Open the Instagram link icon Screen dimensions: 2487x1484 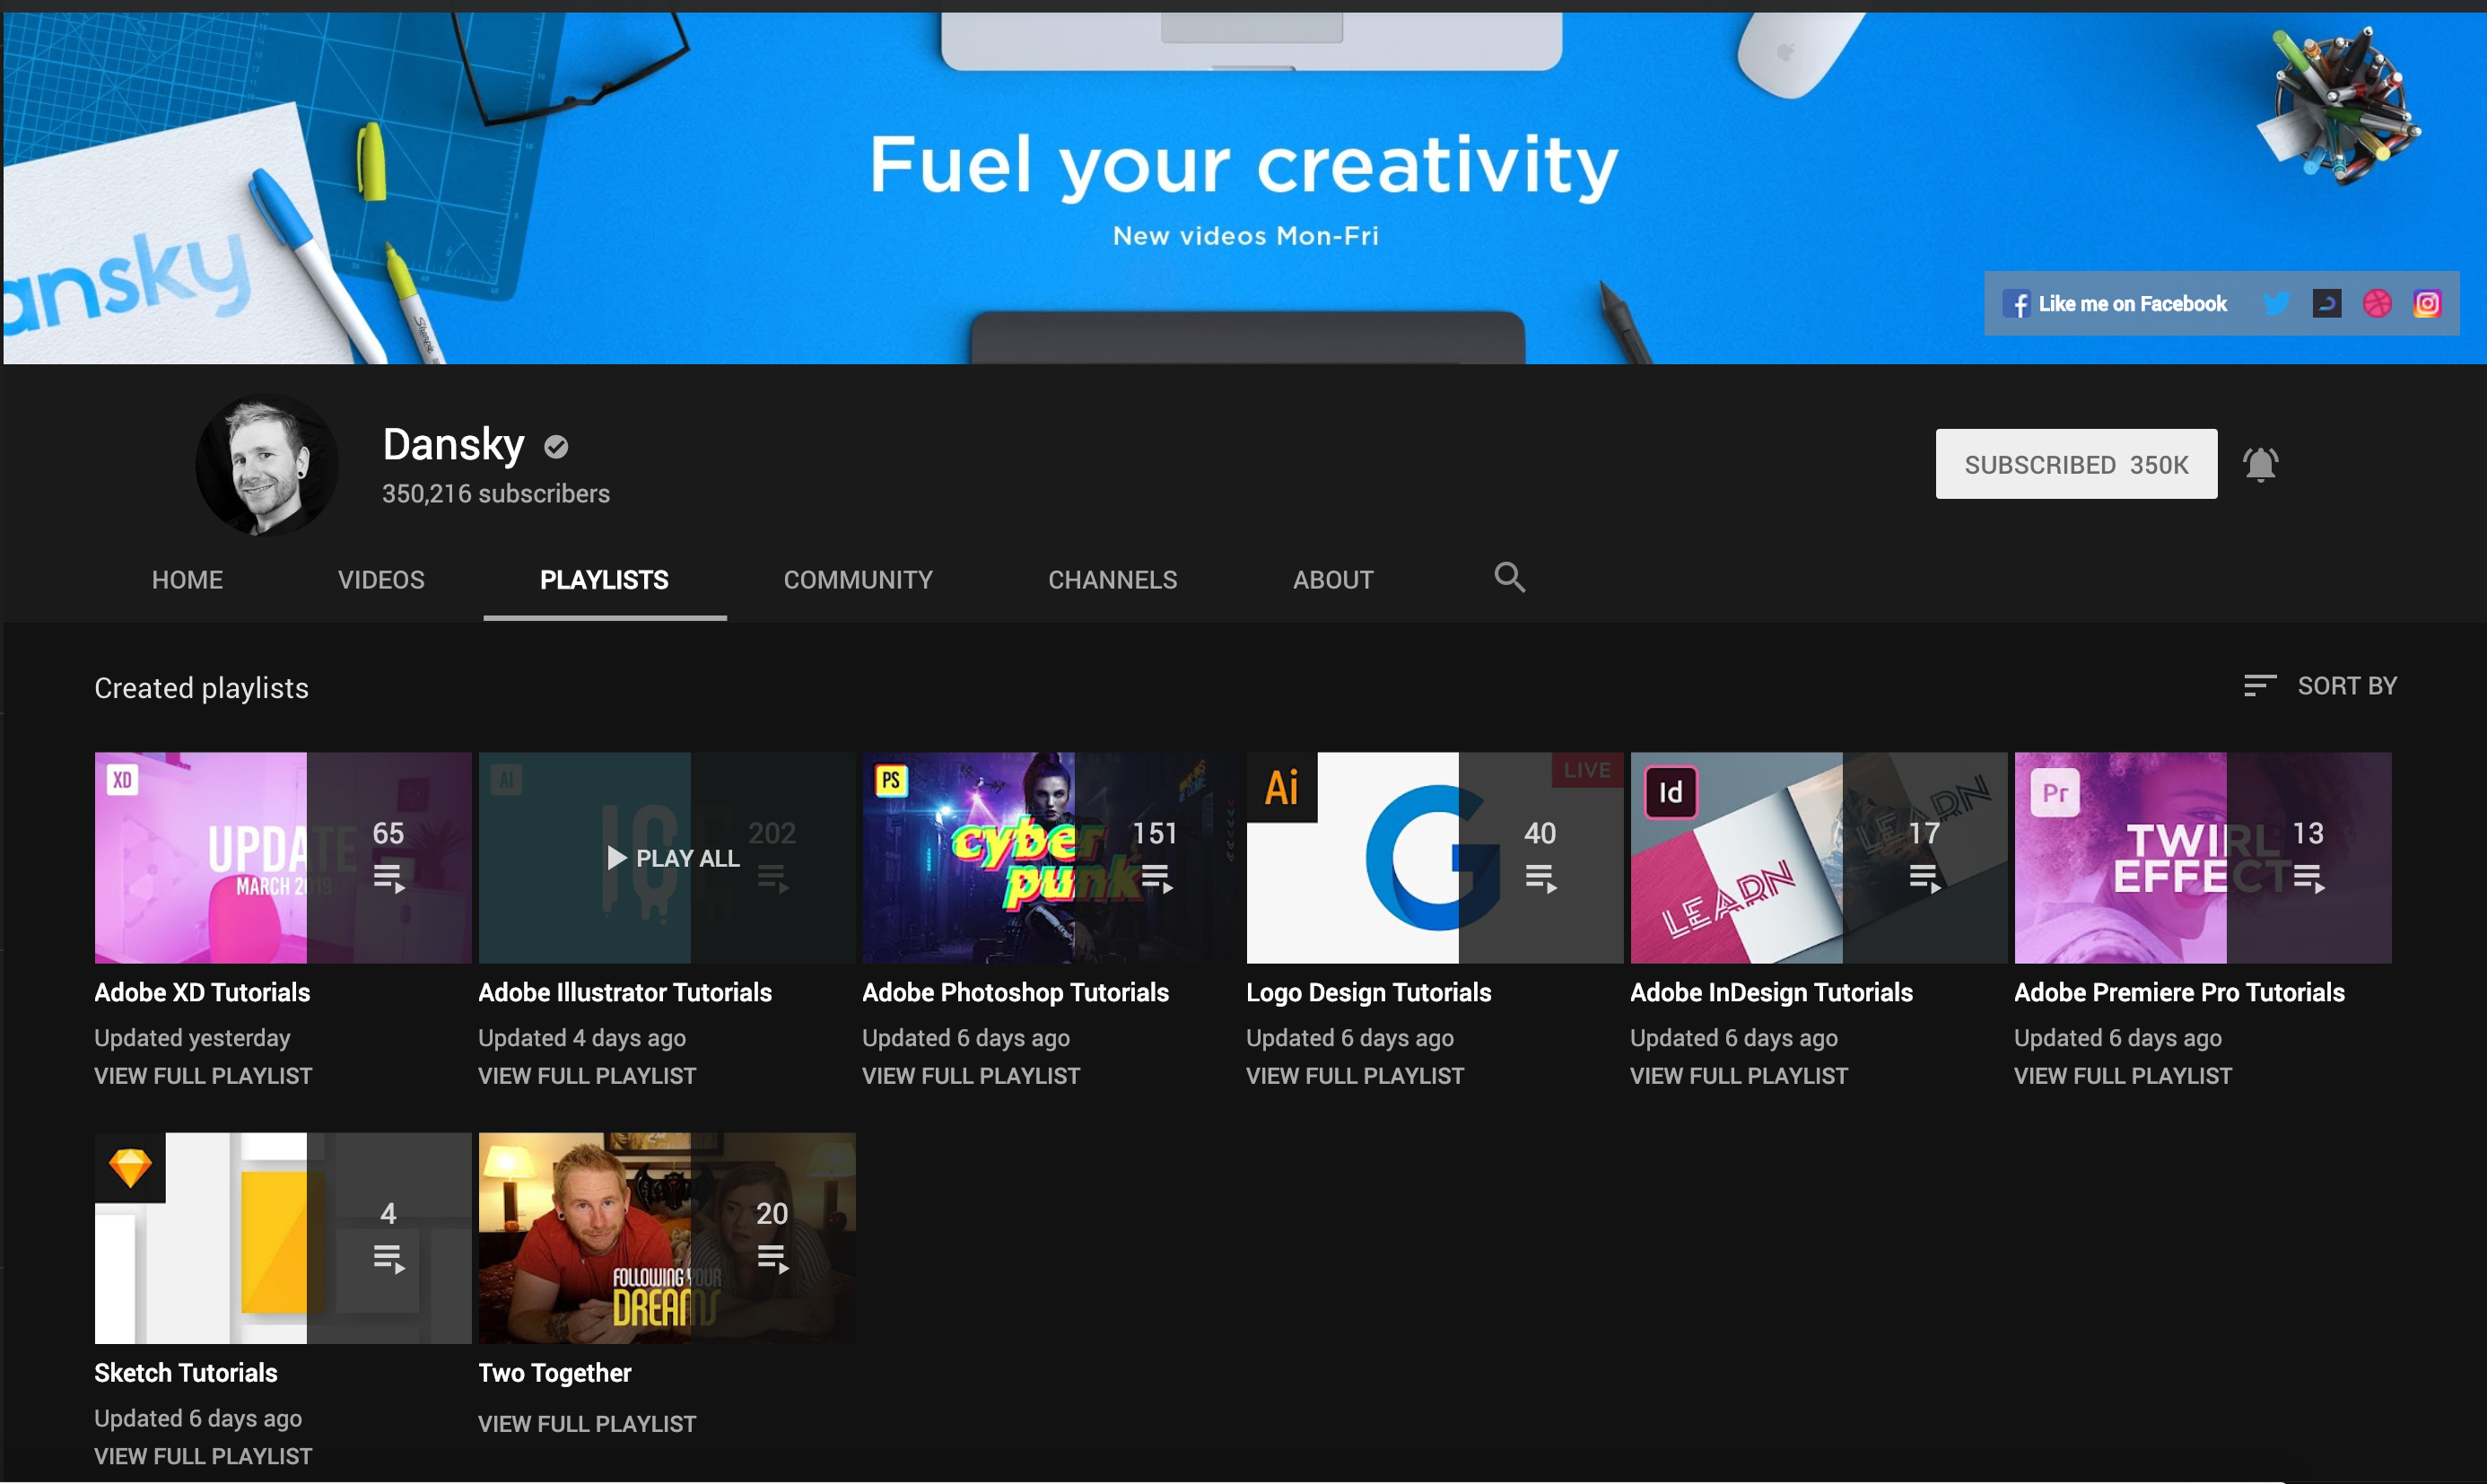click(x=2427, y=303)
